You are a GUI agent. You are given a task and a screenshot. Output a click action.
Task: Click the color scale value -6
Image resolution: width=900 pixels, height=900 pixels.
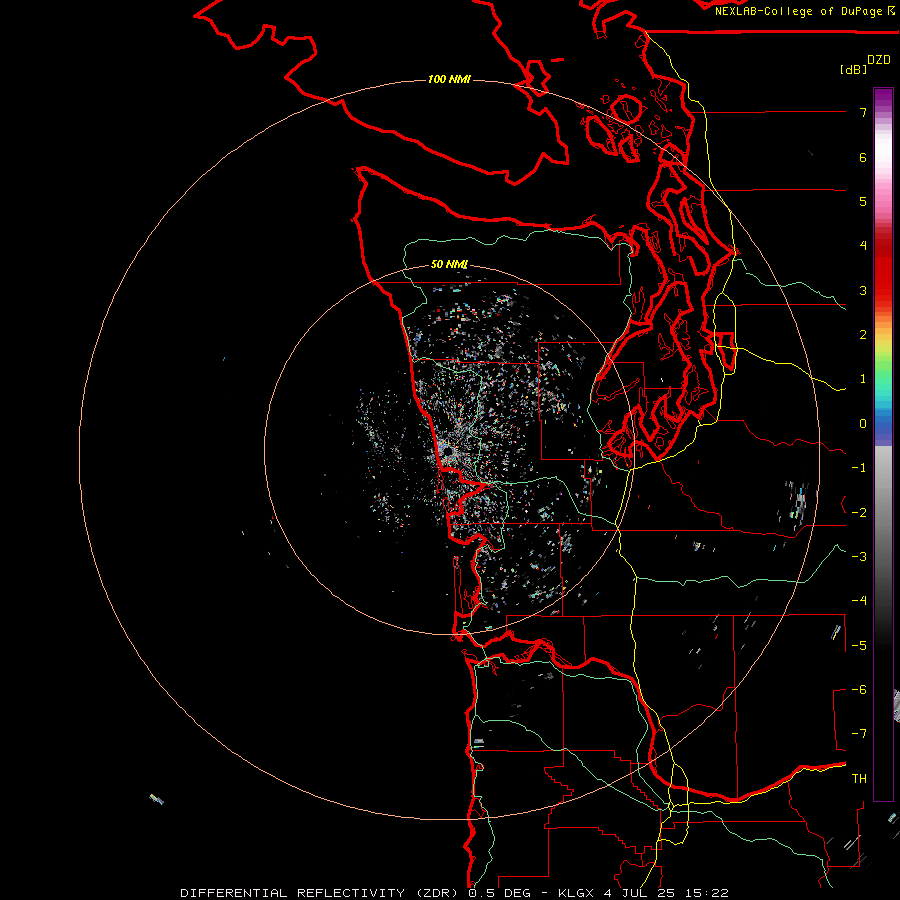coord(859,690)
